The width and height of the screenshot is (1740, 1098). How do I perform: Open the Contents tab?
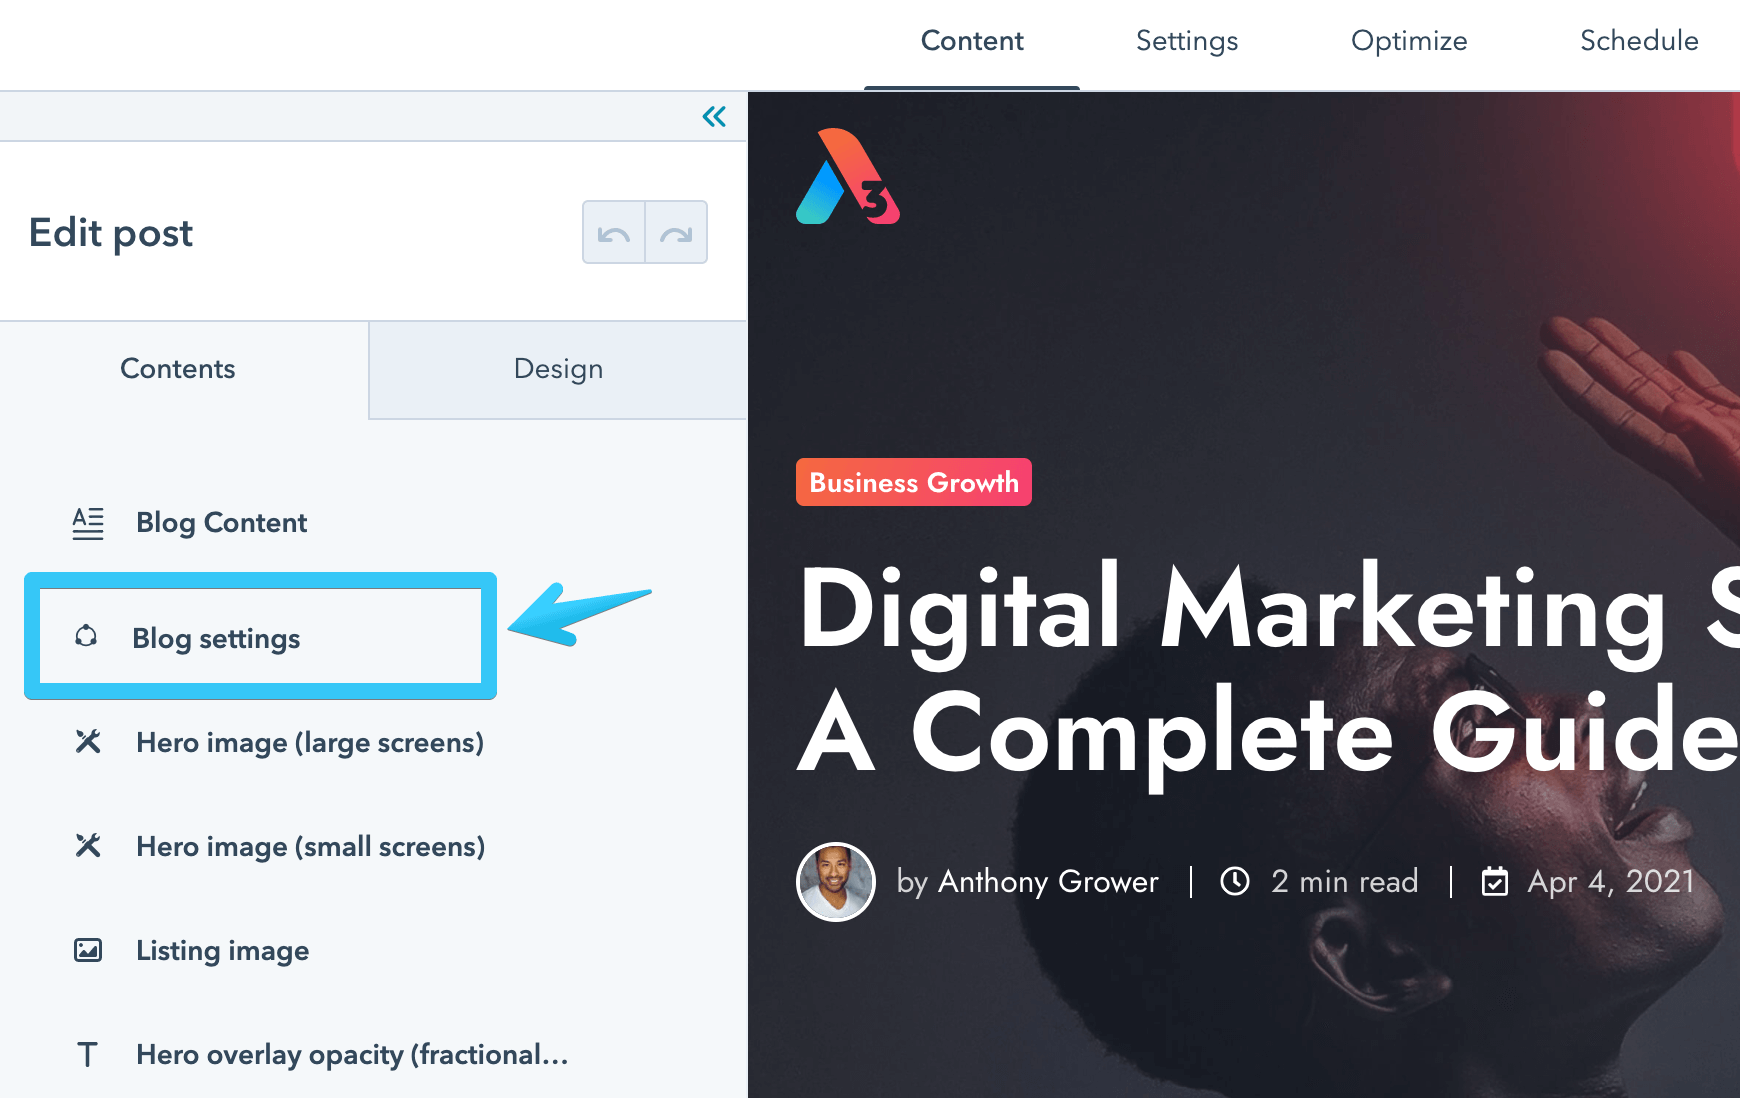tap(177, 369)
